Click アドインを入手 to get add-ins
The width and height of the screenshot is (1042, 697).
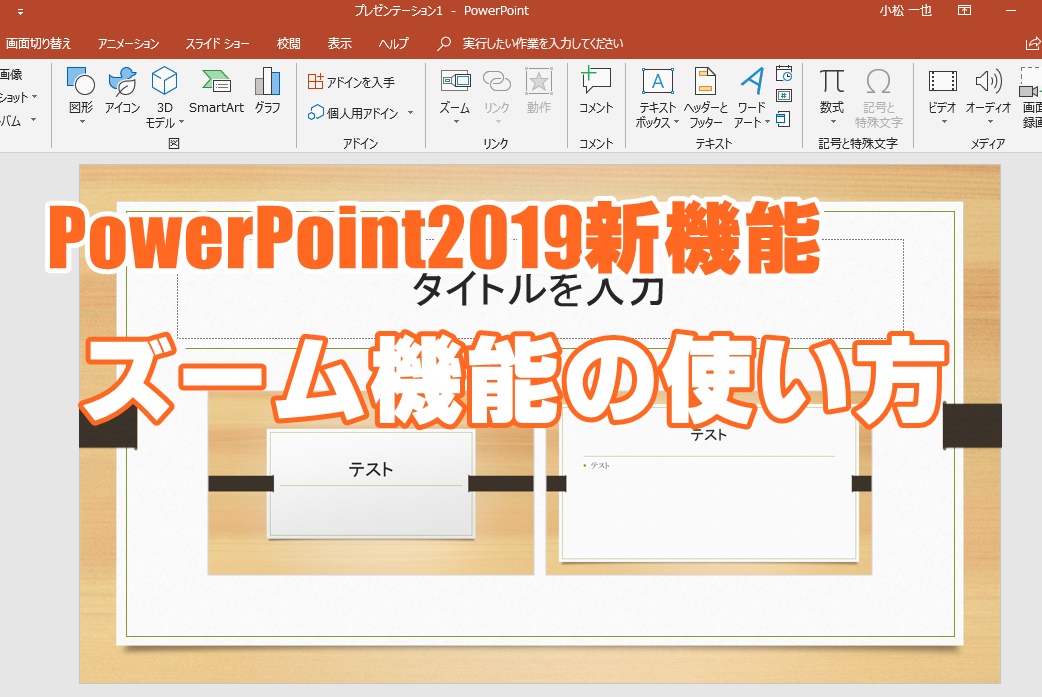click(352, 82)
